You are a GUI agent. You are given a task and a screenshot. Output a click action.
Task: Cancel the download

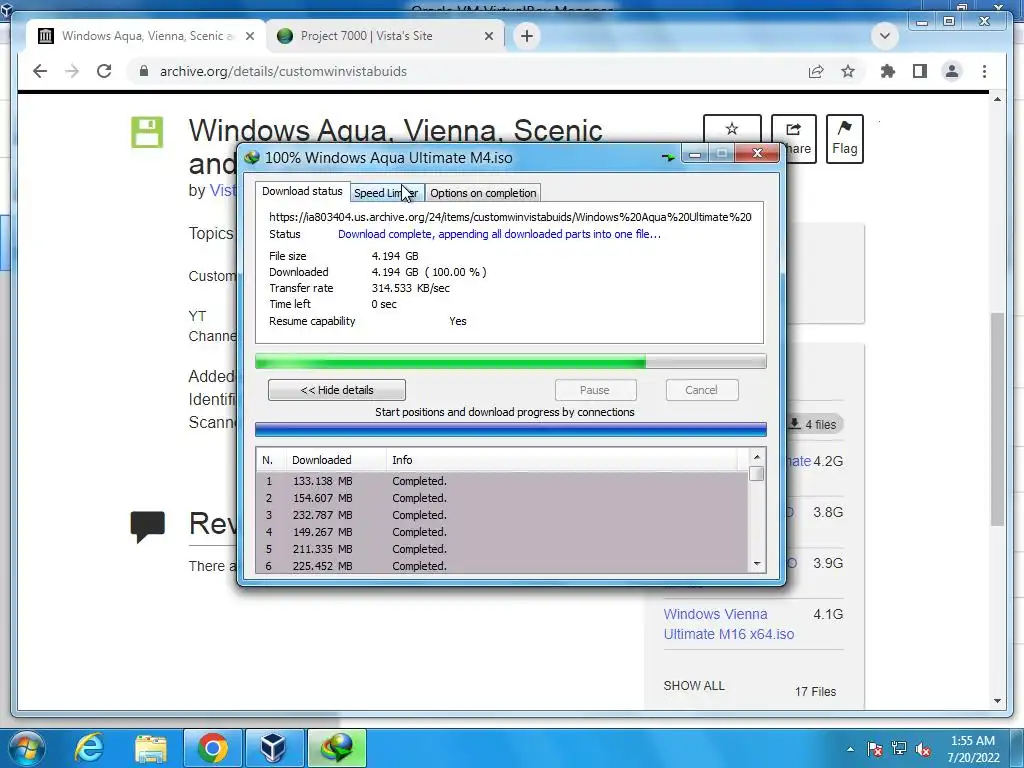702,390
